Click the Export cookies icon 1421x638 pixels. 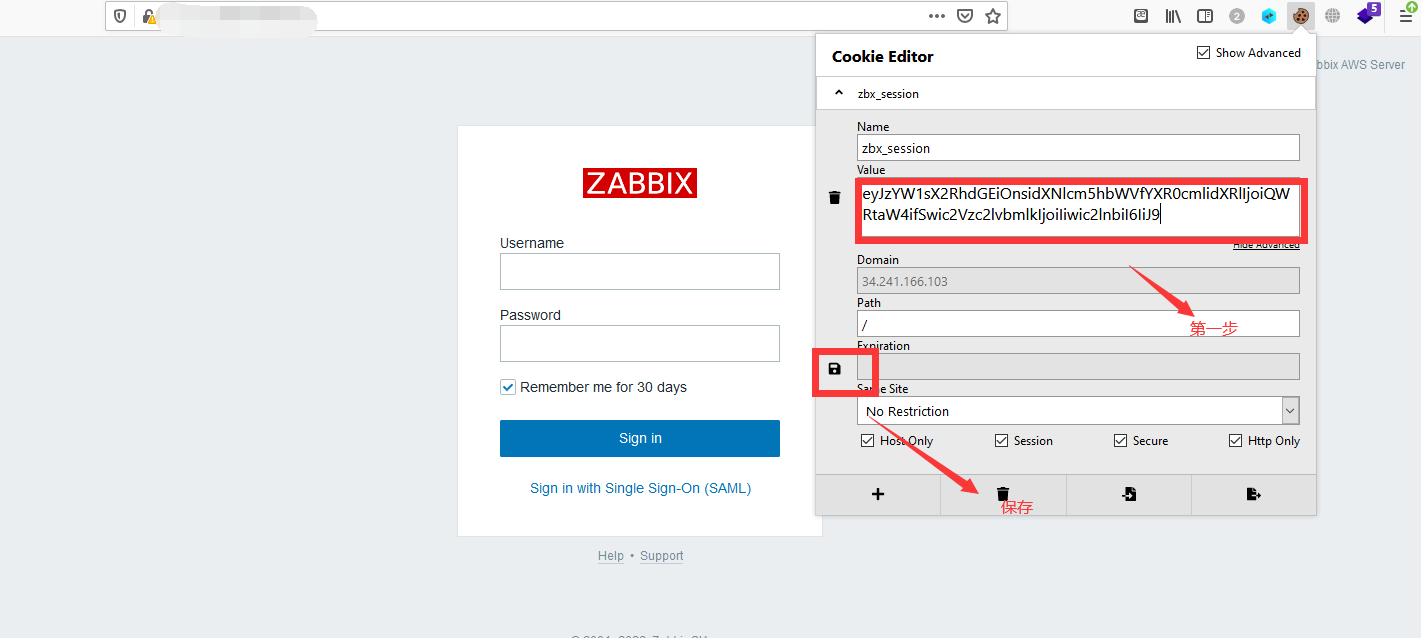[1254, 494]
